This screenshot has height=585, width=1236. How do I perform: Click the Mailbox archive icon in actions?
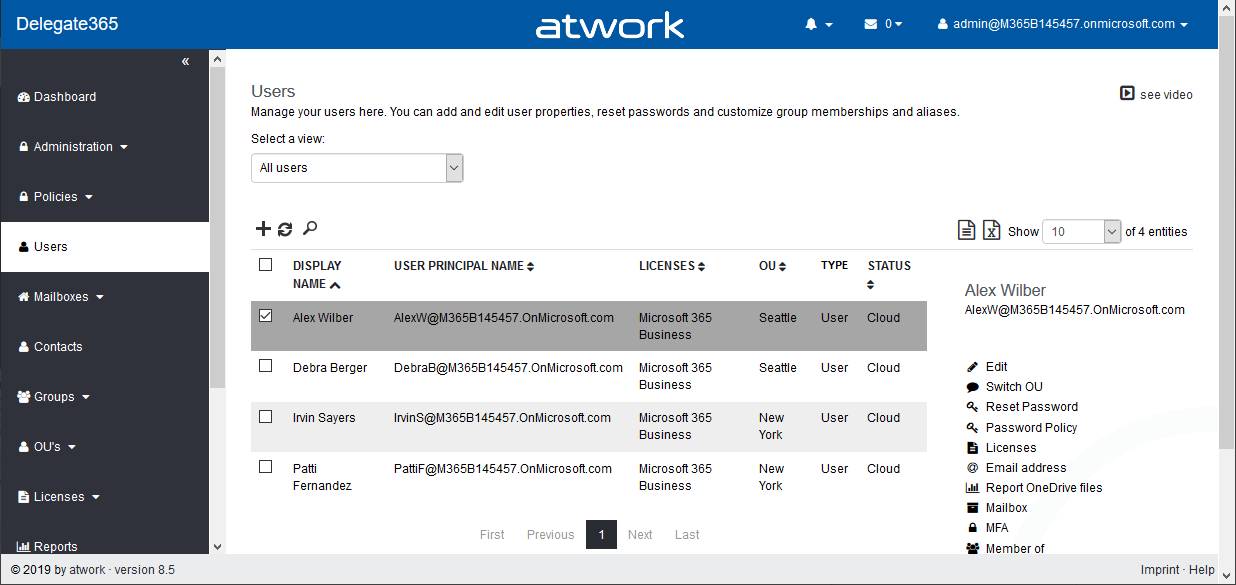(x=972, y=508)
